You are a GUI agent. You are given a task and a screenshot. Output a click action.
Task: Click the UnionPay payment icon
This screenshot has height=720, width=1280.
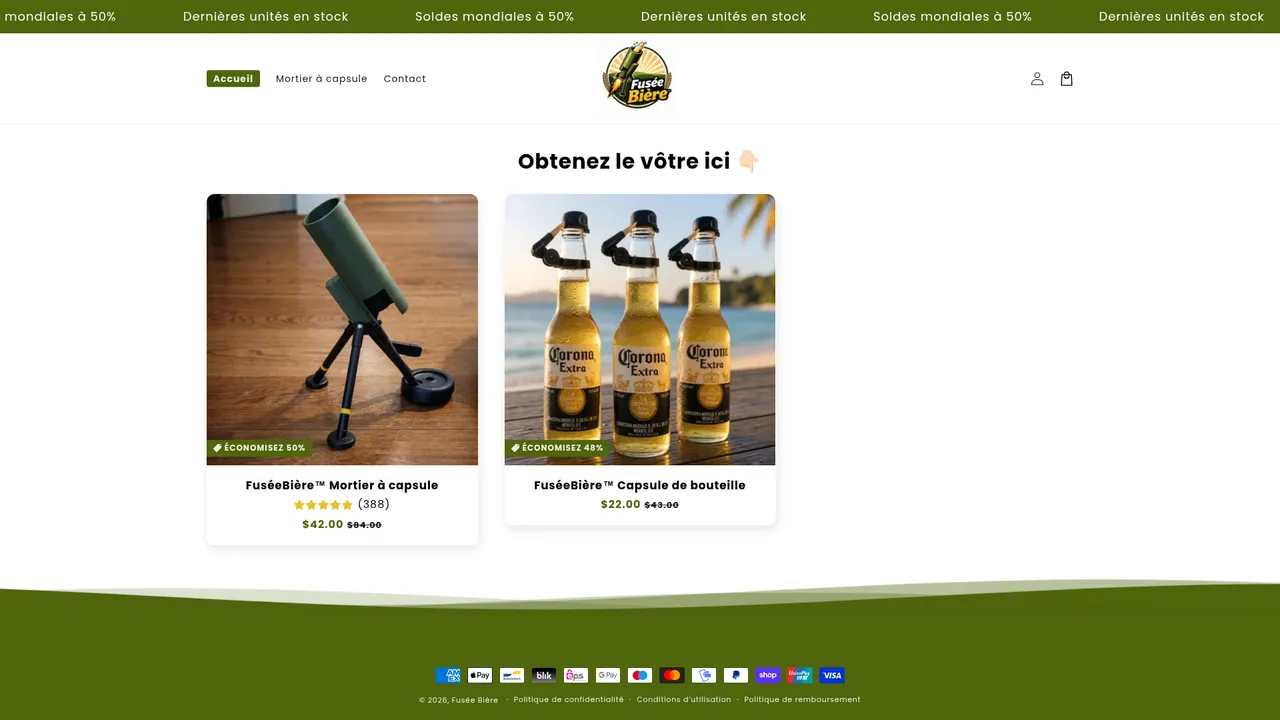pyautogui.click(x=800, y=675)
